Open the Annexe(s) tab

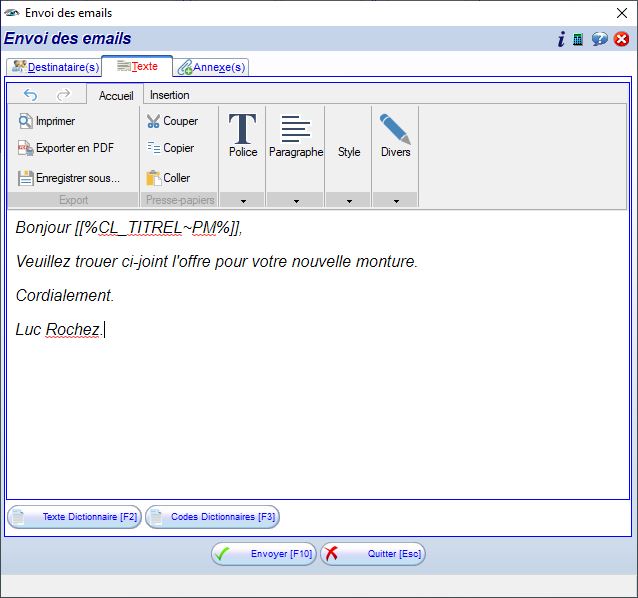(211, 67)
